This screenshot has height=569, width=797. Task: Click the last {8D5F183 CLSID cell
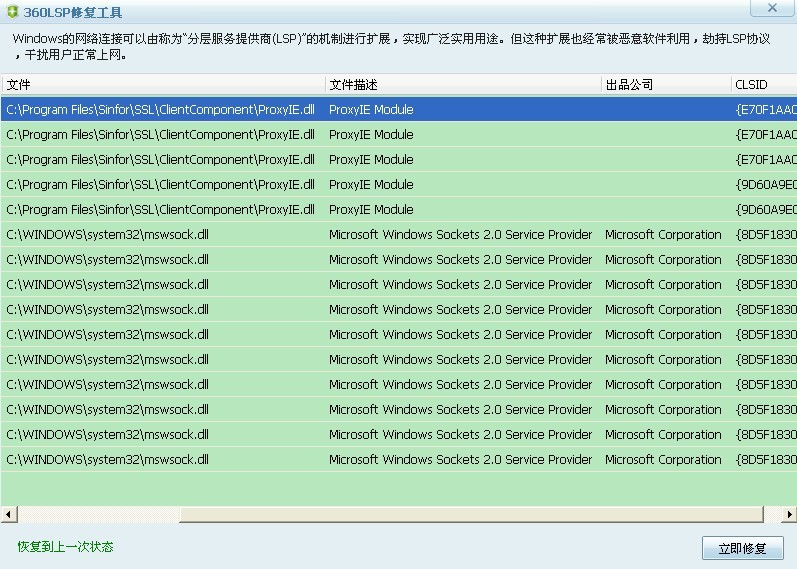click(766, 459)
